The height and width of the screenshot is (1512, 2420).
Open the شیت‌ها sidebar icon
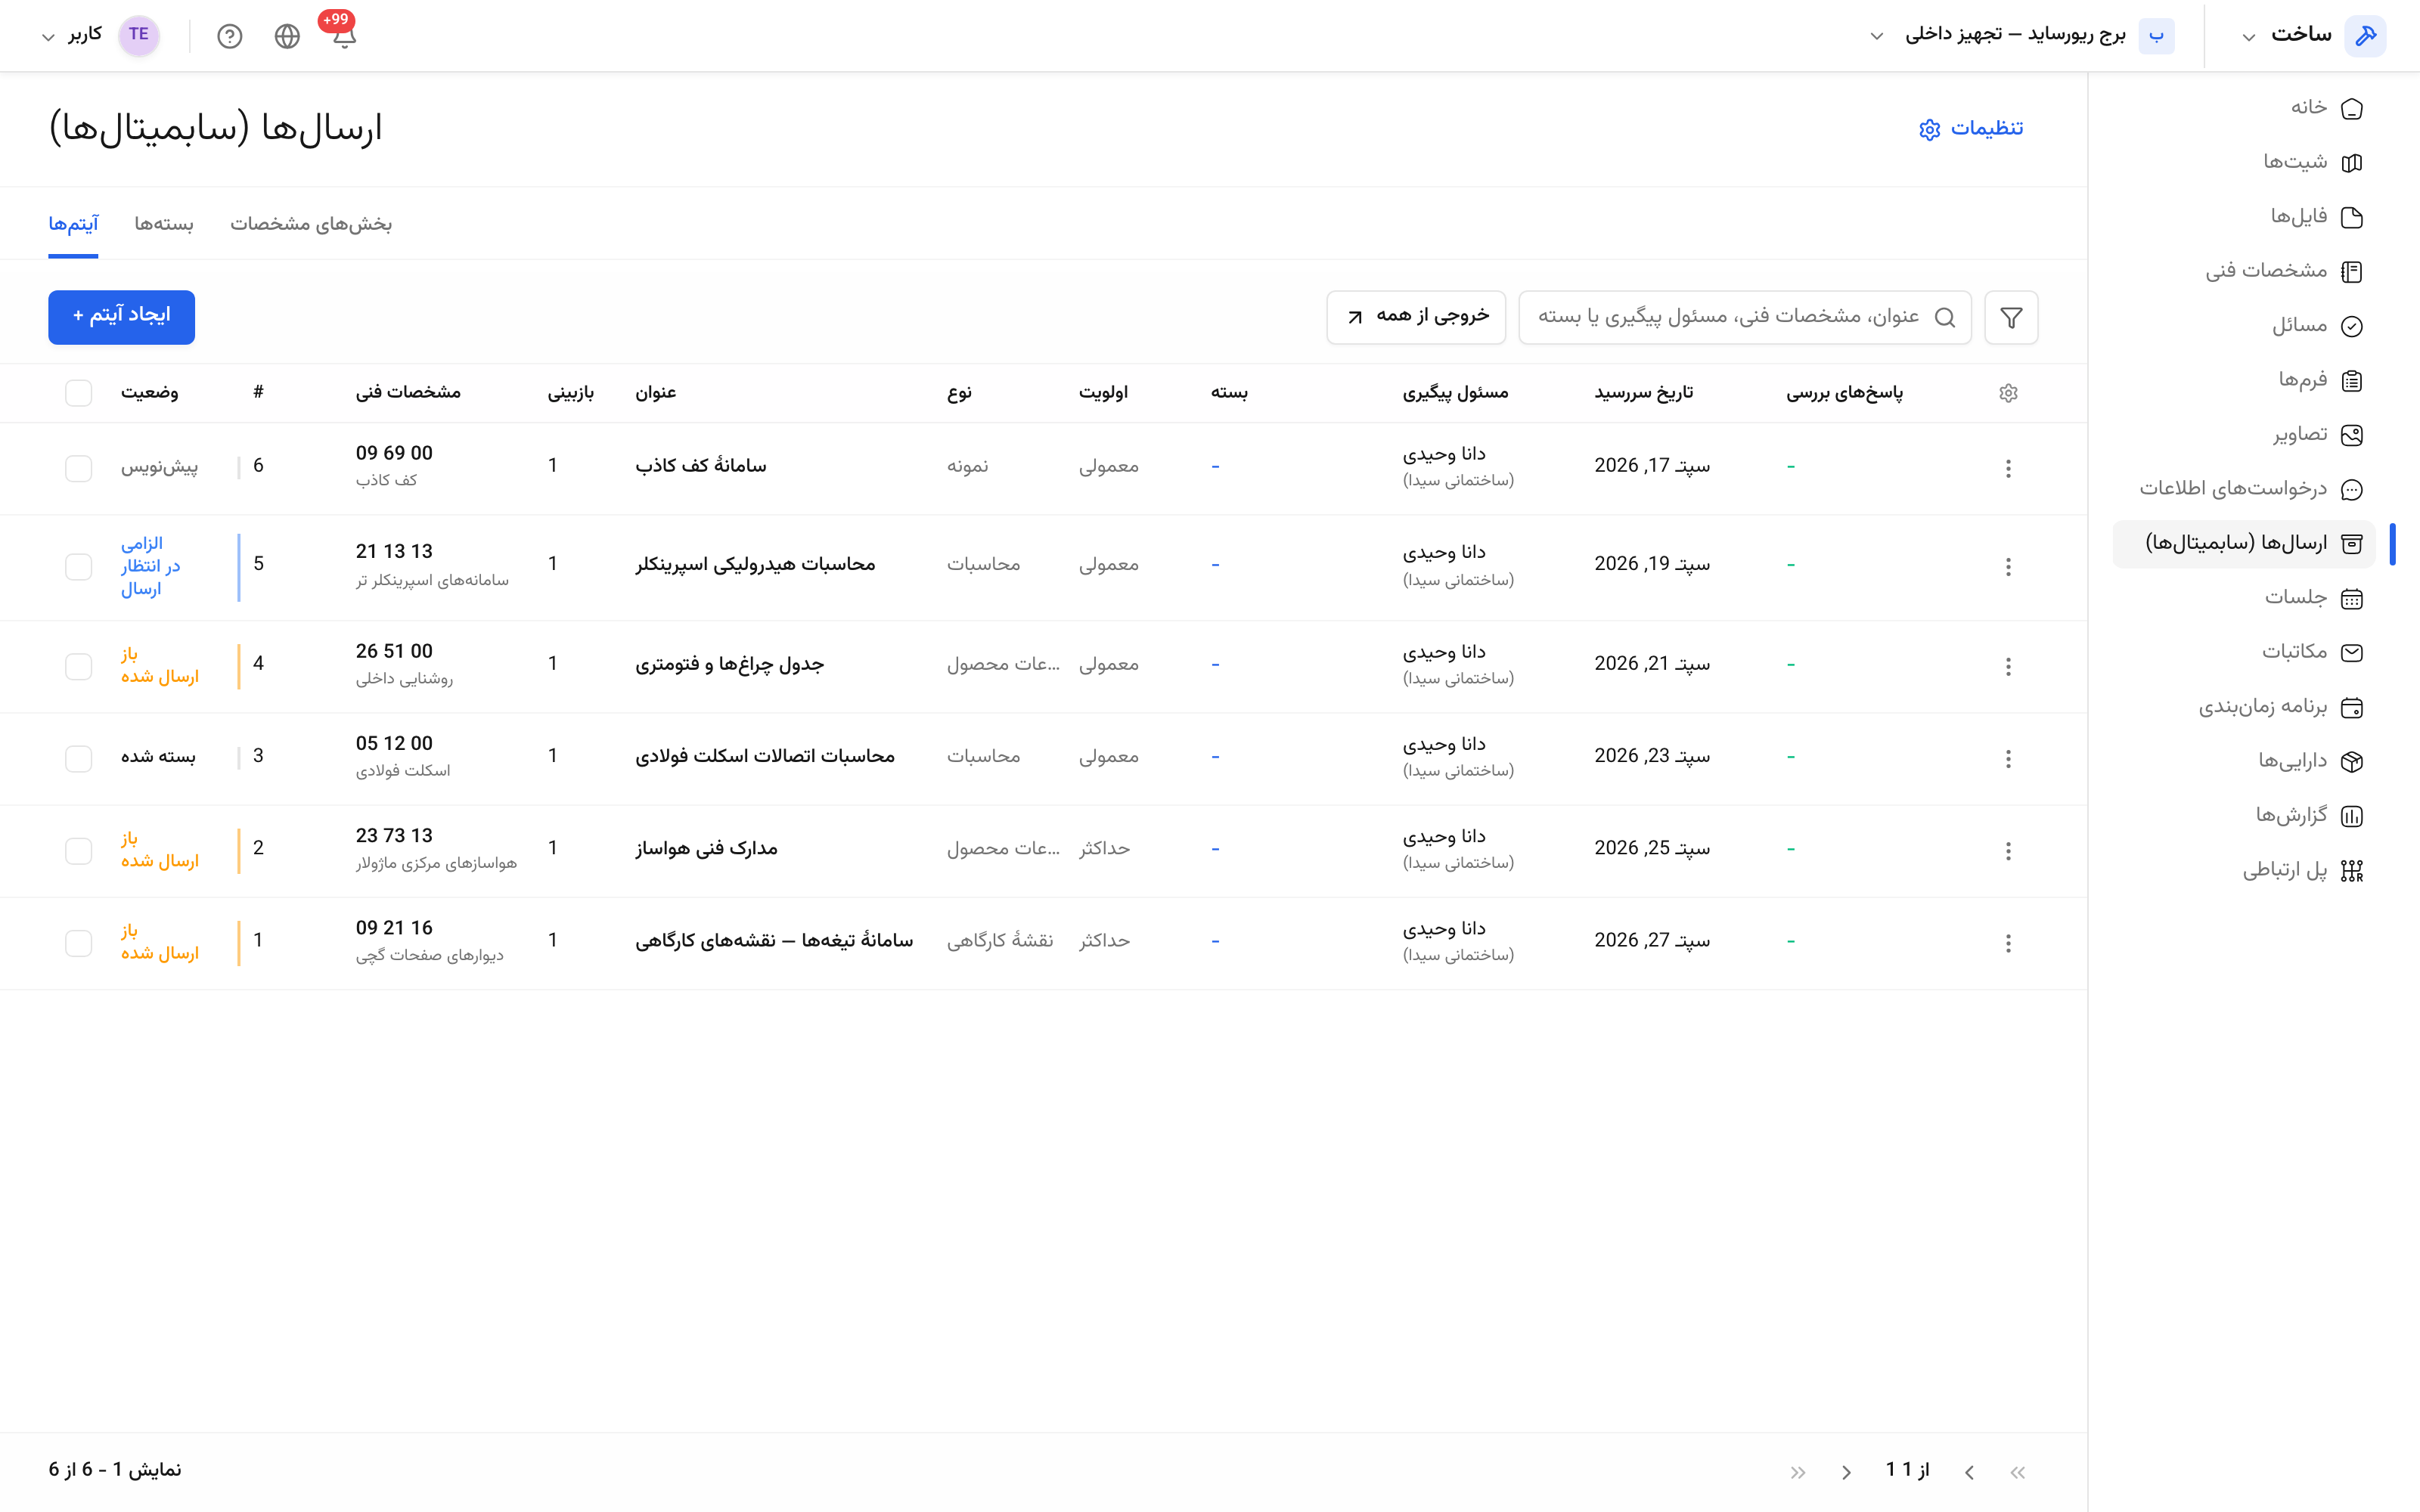[2352, 162]
